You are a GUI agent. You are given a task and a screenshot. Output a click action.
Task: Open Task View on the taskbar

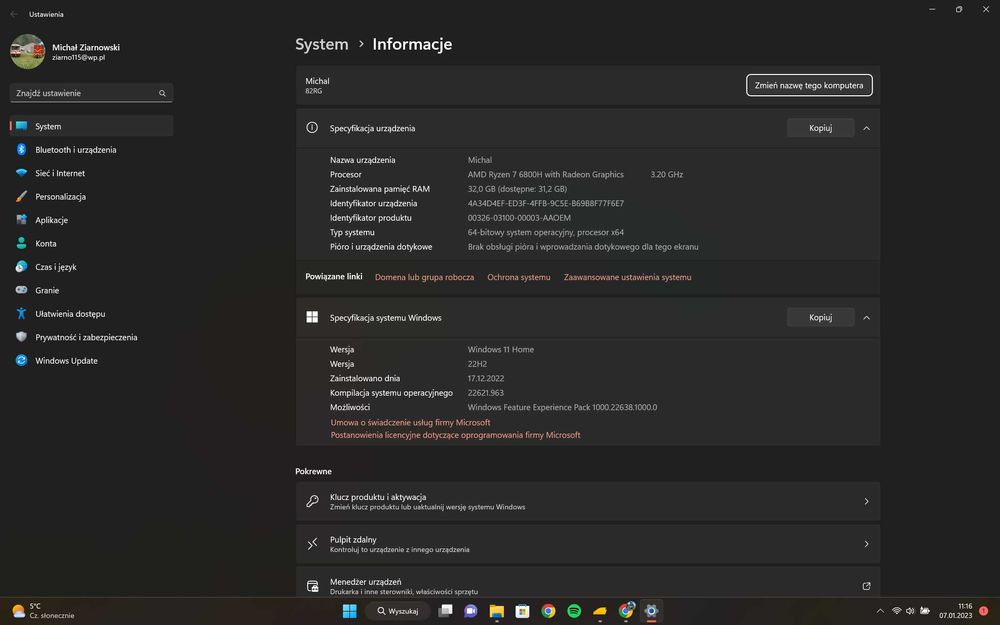(x=445, y=611)
